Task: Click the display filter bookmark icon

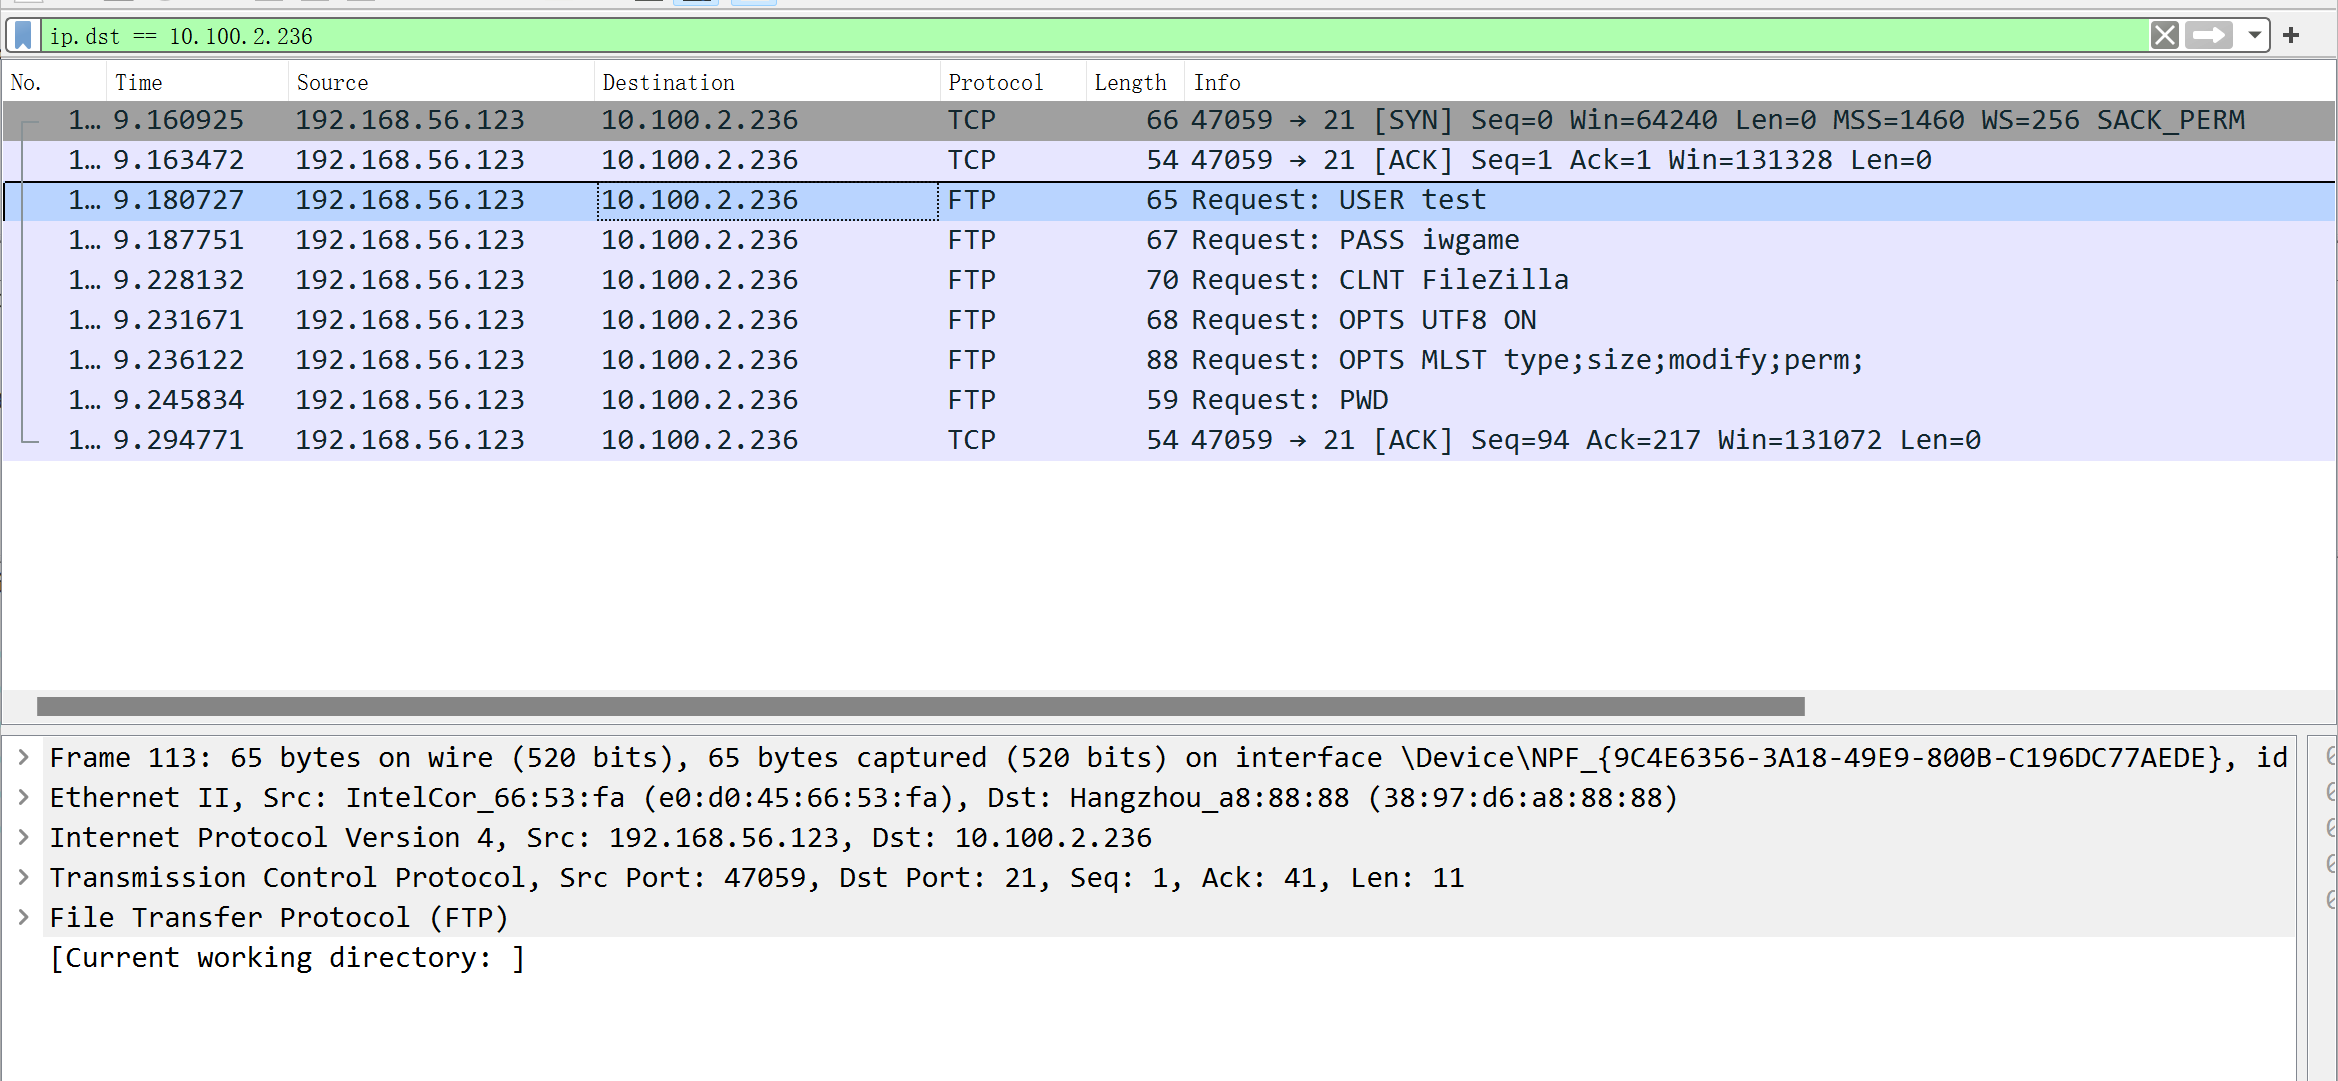Action: [24, 36]
